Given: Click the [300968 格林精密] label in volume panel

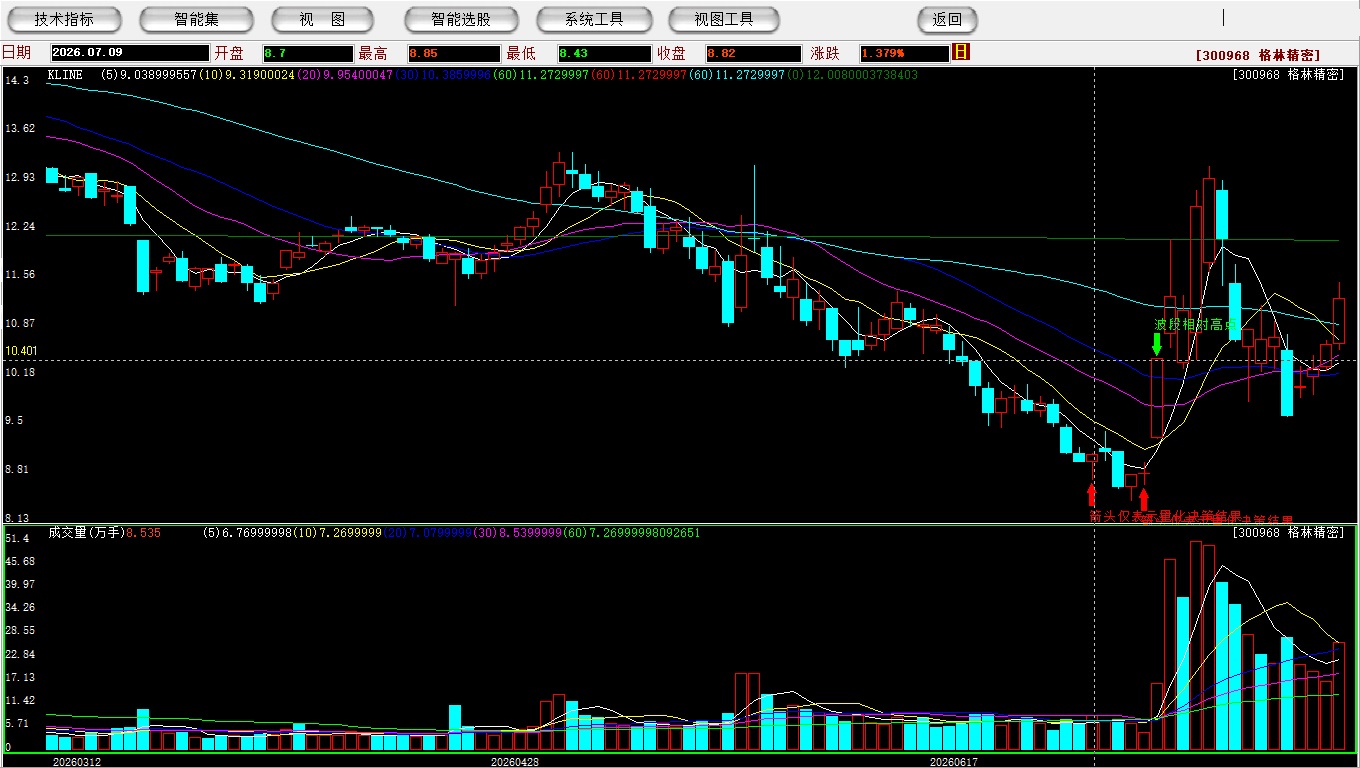Looking at the screenshot, I should tap(1288, 533).
